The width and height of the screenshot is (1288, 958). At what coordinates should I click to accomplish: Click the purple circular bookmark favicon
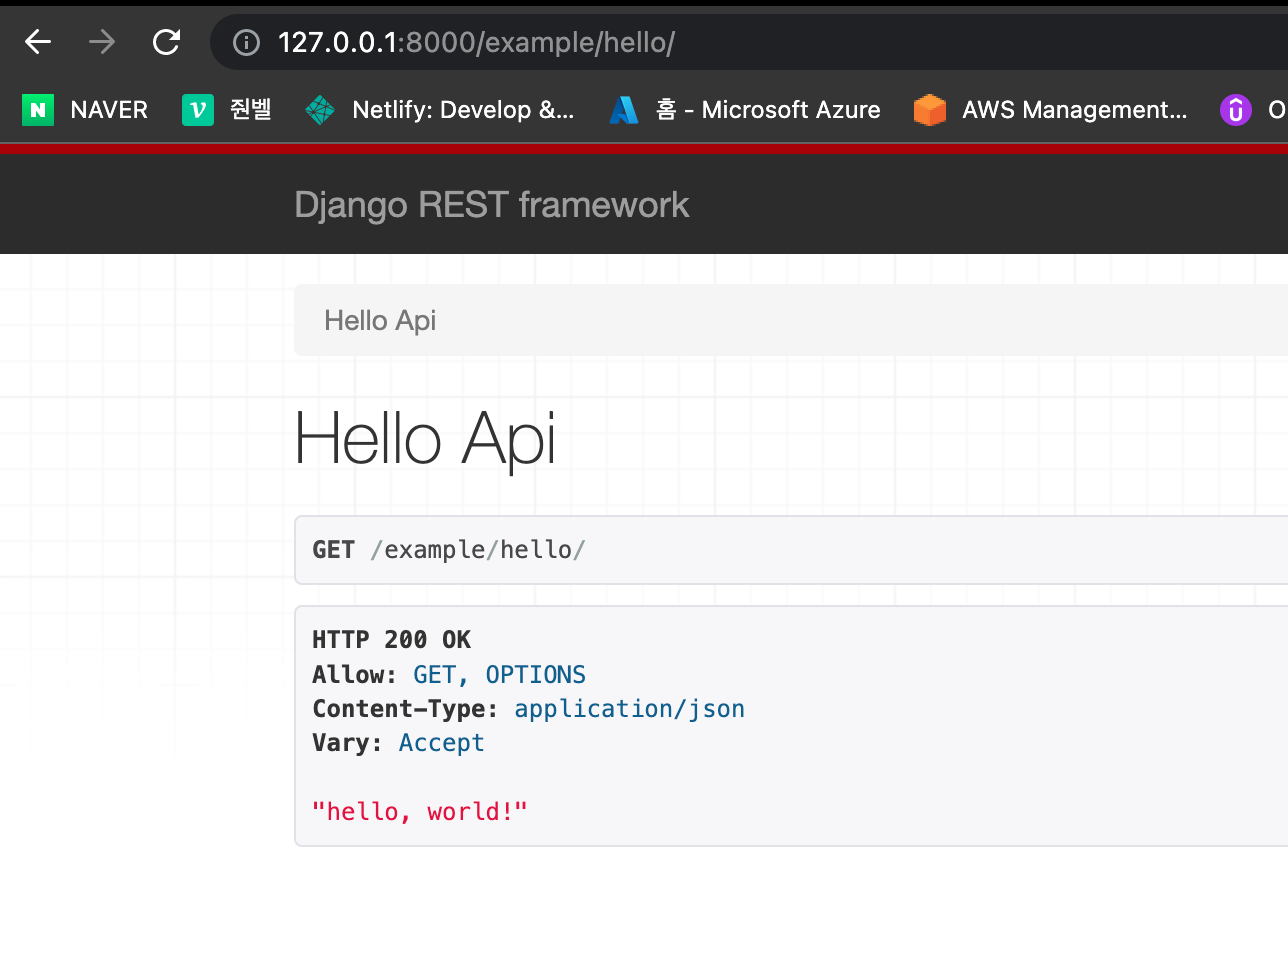1236,110
